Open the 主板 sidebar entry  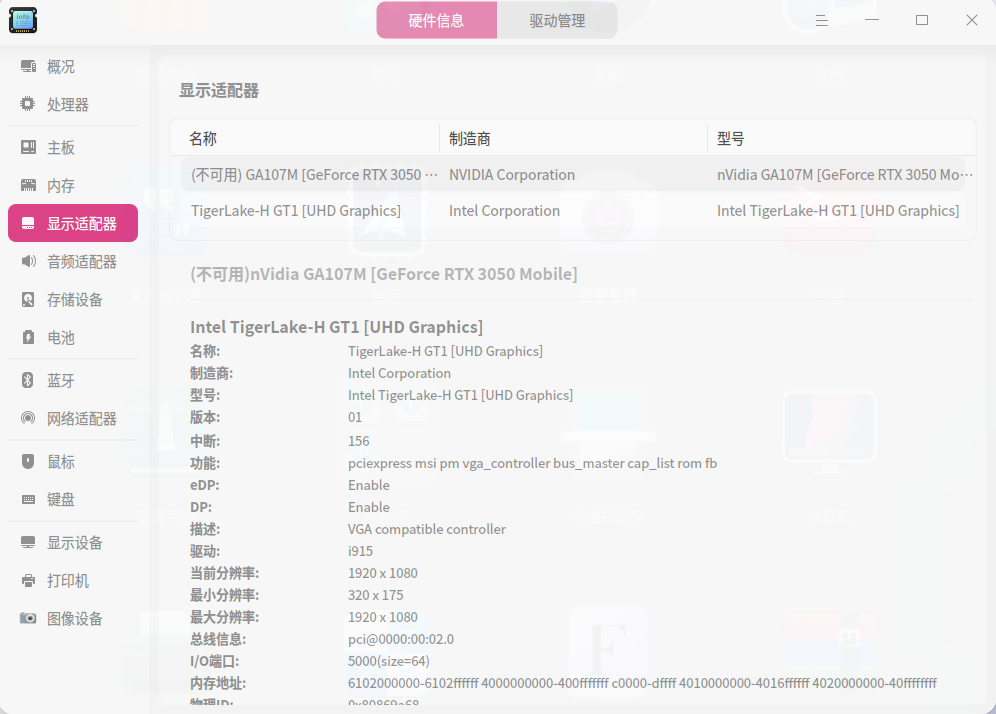coord(73,147)
